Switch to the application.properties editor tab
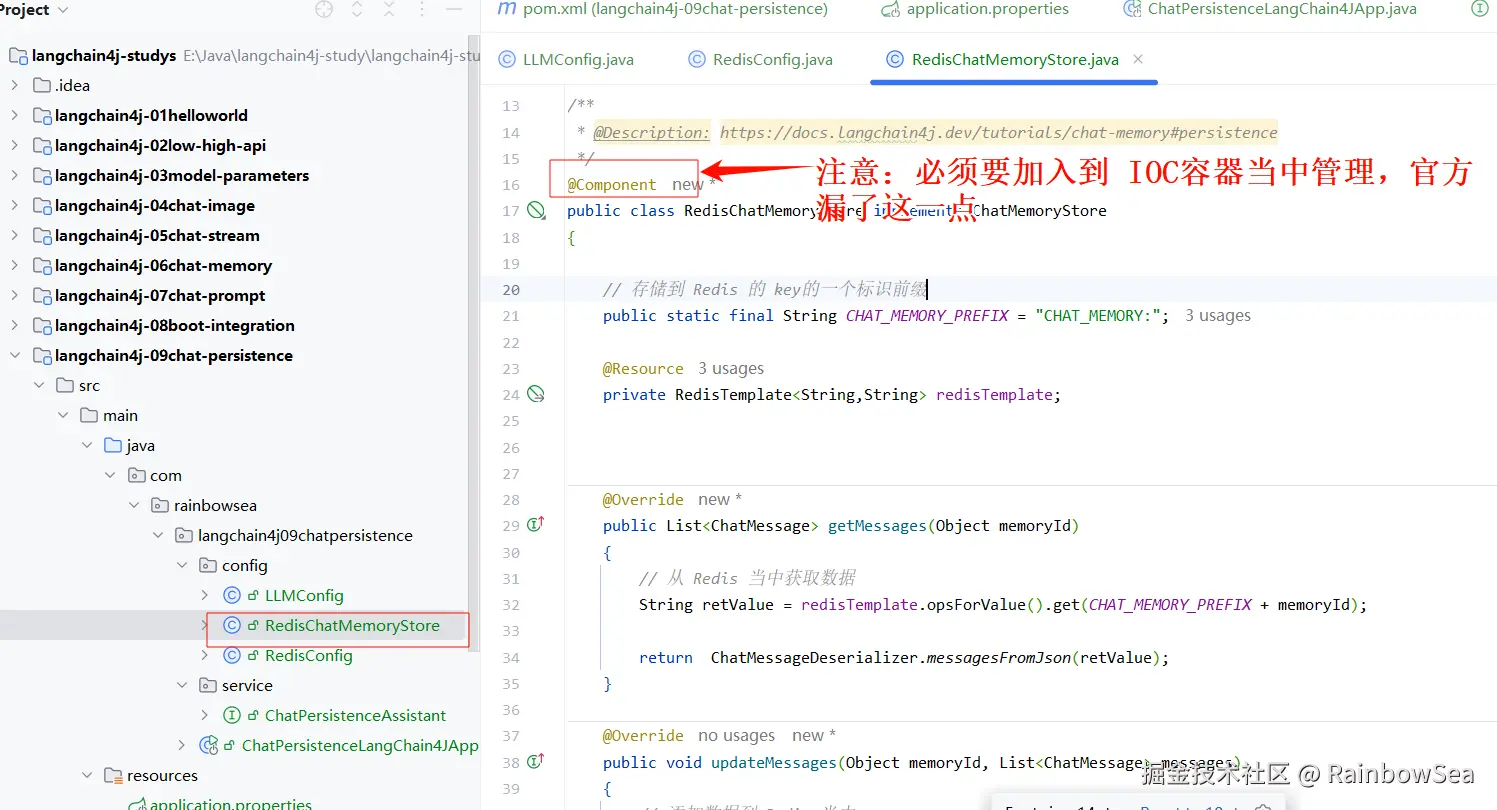The width and height of the screenshot is (1497, 810). (x=975, y=9)
